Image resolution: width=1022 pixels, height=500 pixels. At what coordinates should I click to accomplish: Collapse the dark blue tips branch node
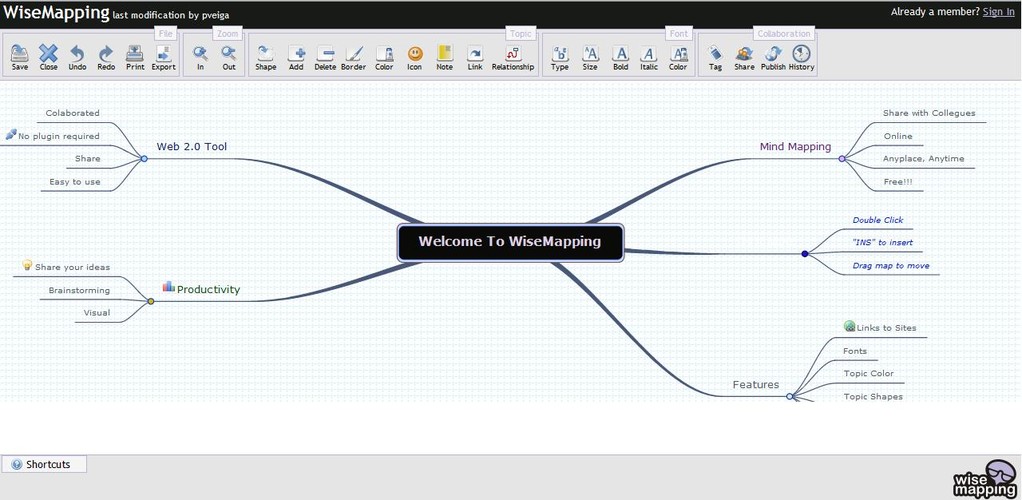[x=805, y=254]
